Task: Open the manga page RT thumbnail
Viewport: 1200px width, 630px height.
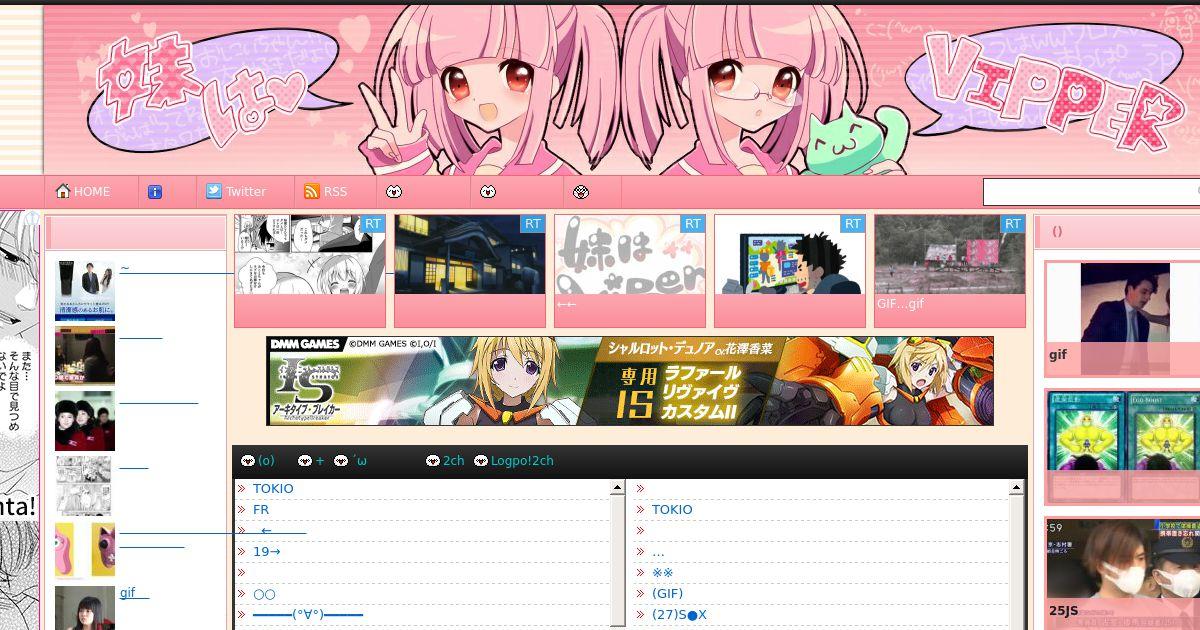Action: click(310, 255)
